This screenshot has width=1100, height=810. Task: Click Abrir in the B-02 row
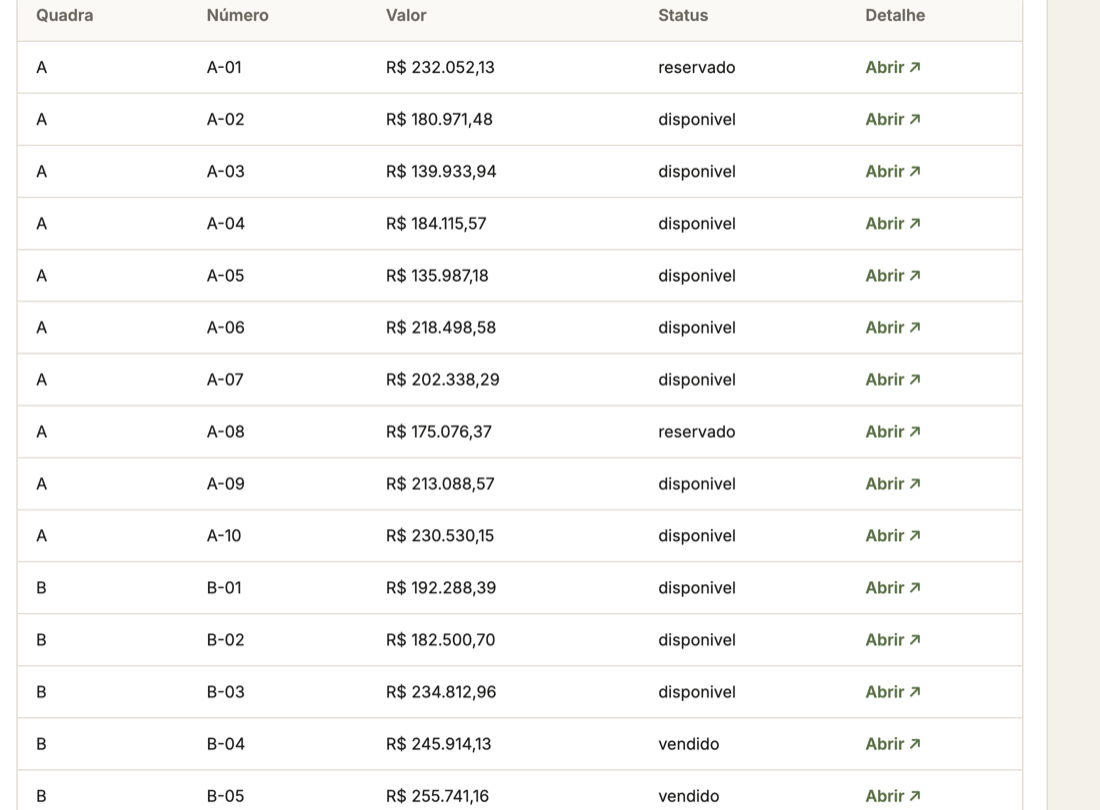pos(892,640)
